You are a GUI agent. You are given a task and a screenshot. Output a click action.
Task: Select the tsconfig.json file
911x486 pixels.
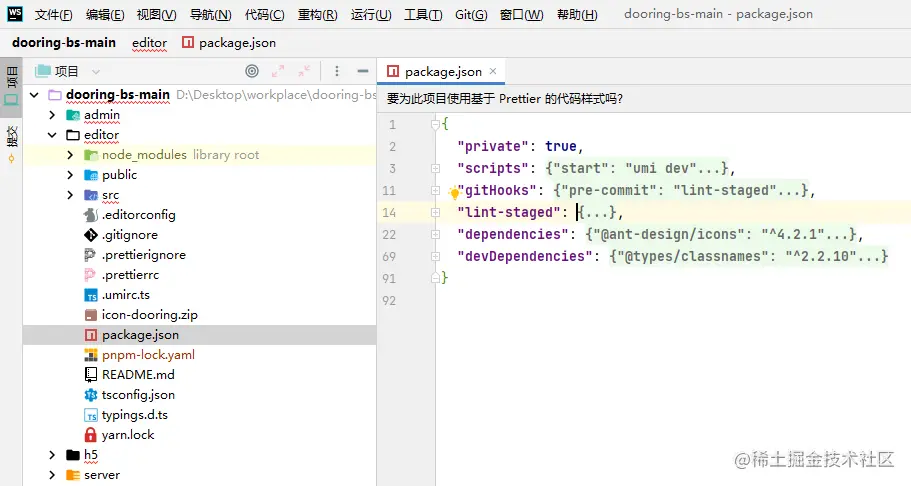tap(129, 395)
